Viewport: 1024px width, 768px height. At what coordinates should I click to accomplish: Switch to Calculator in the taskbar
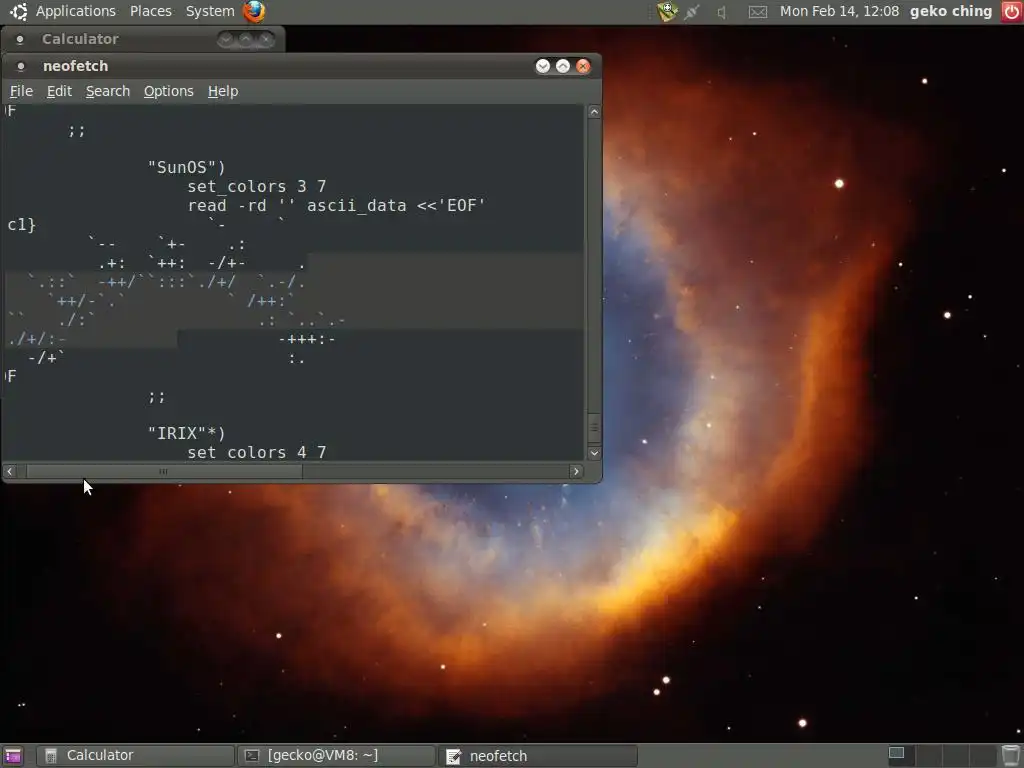[x=135, y=756]
